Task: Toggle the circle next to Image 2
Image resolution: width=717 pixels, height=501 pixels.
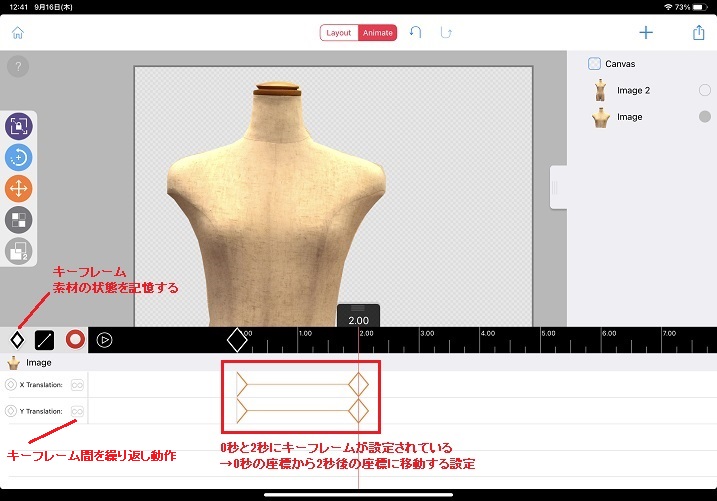Action: (704, 90)
